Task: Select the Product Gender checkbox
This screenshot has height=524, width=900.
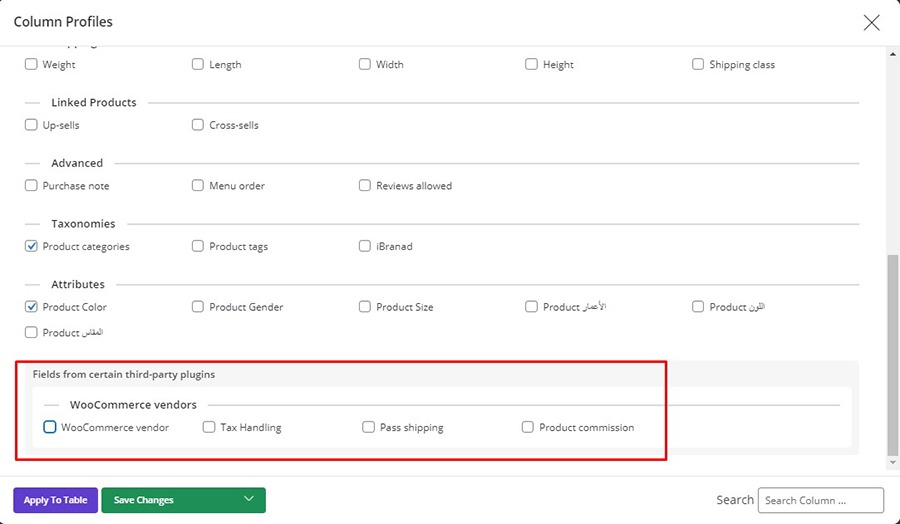Action: pos(198,307)
